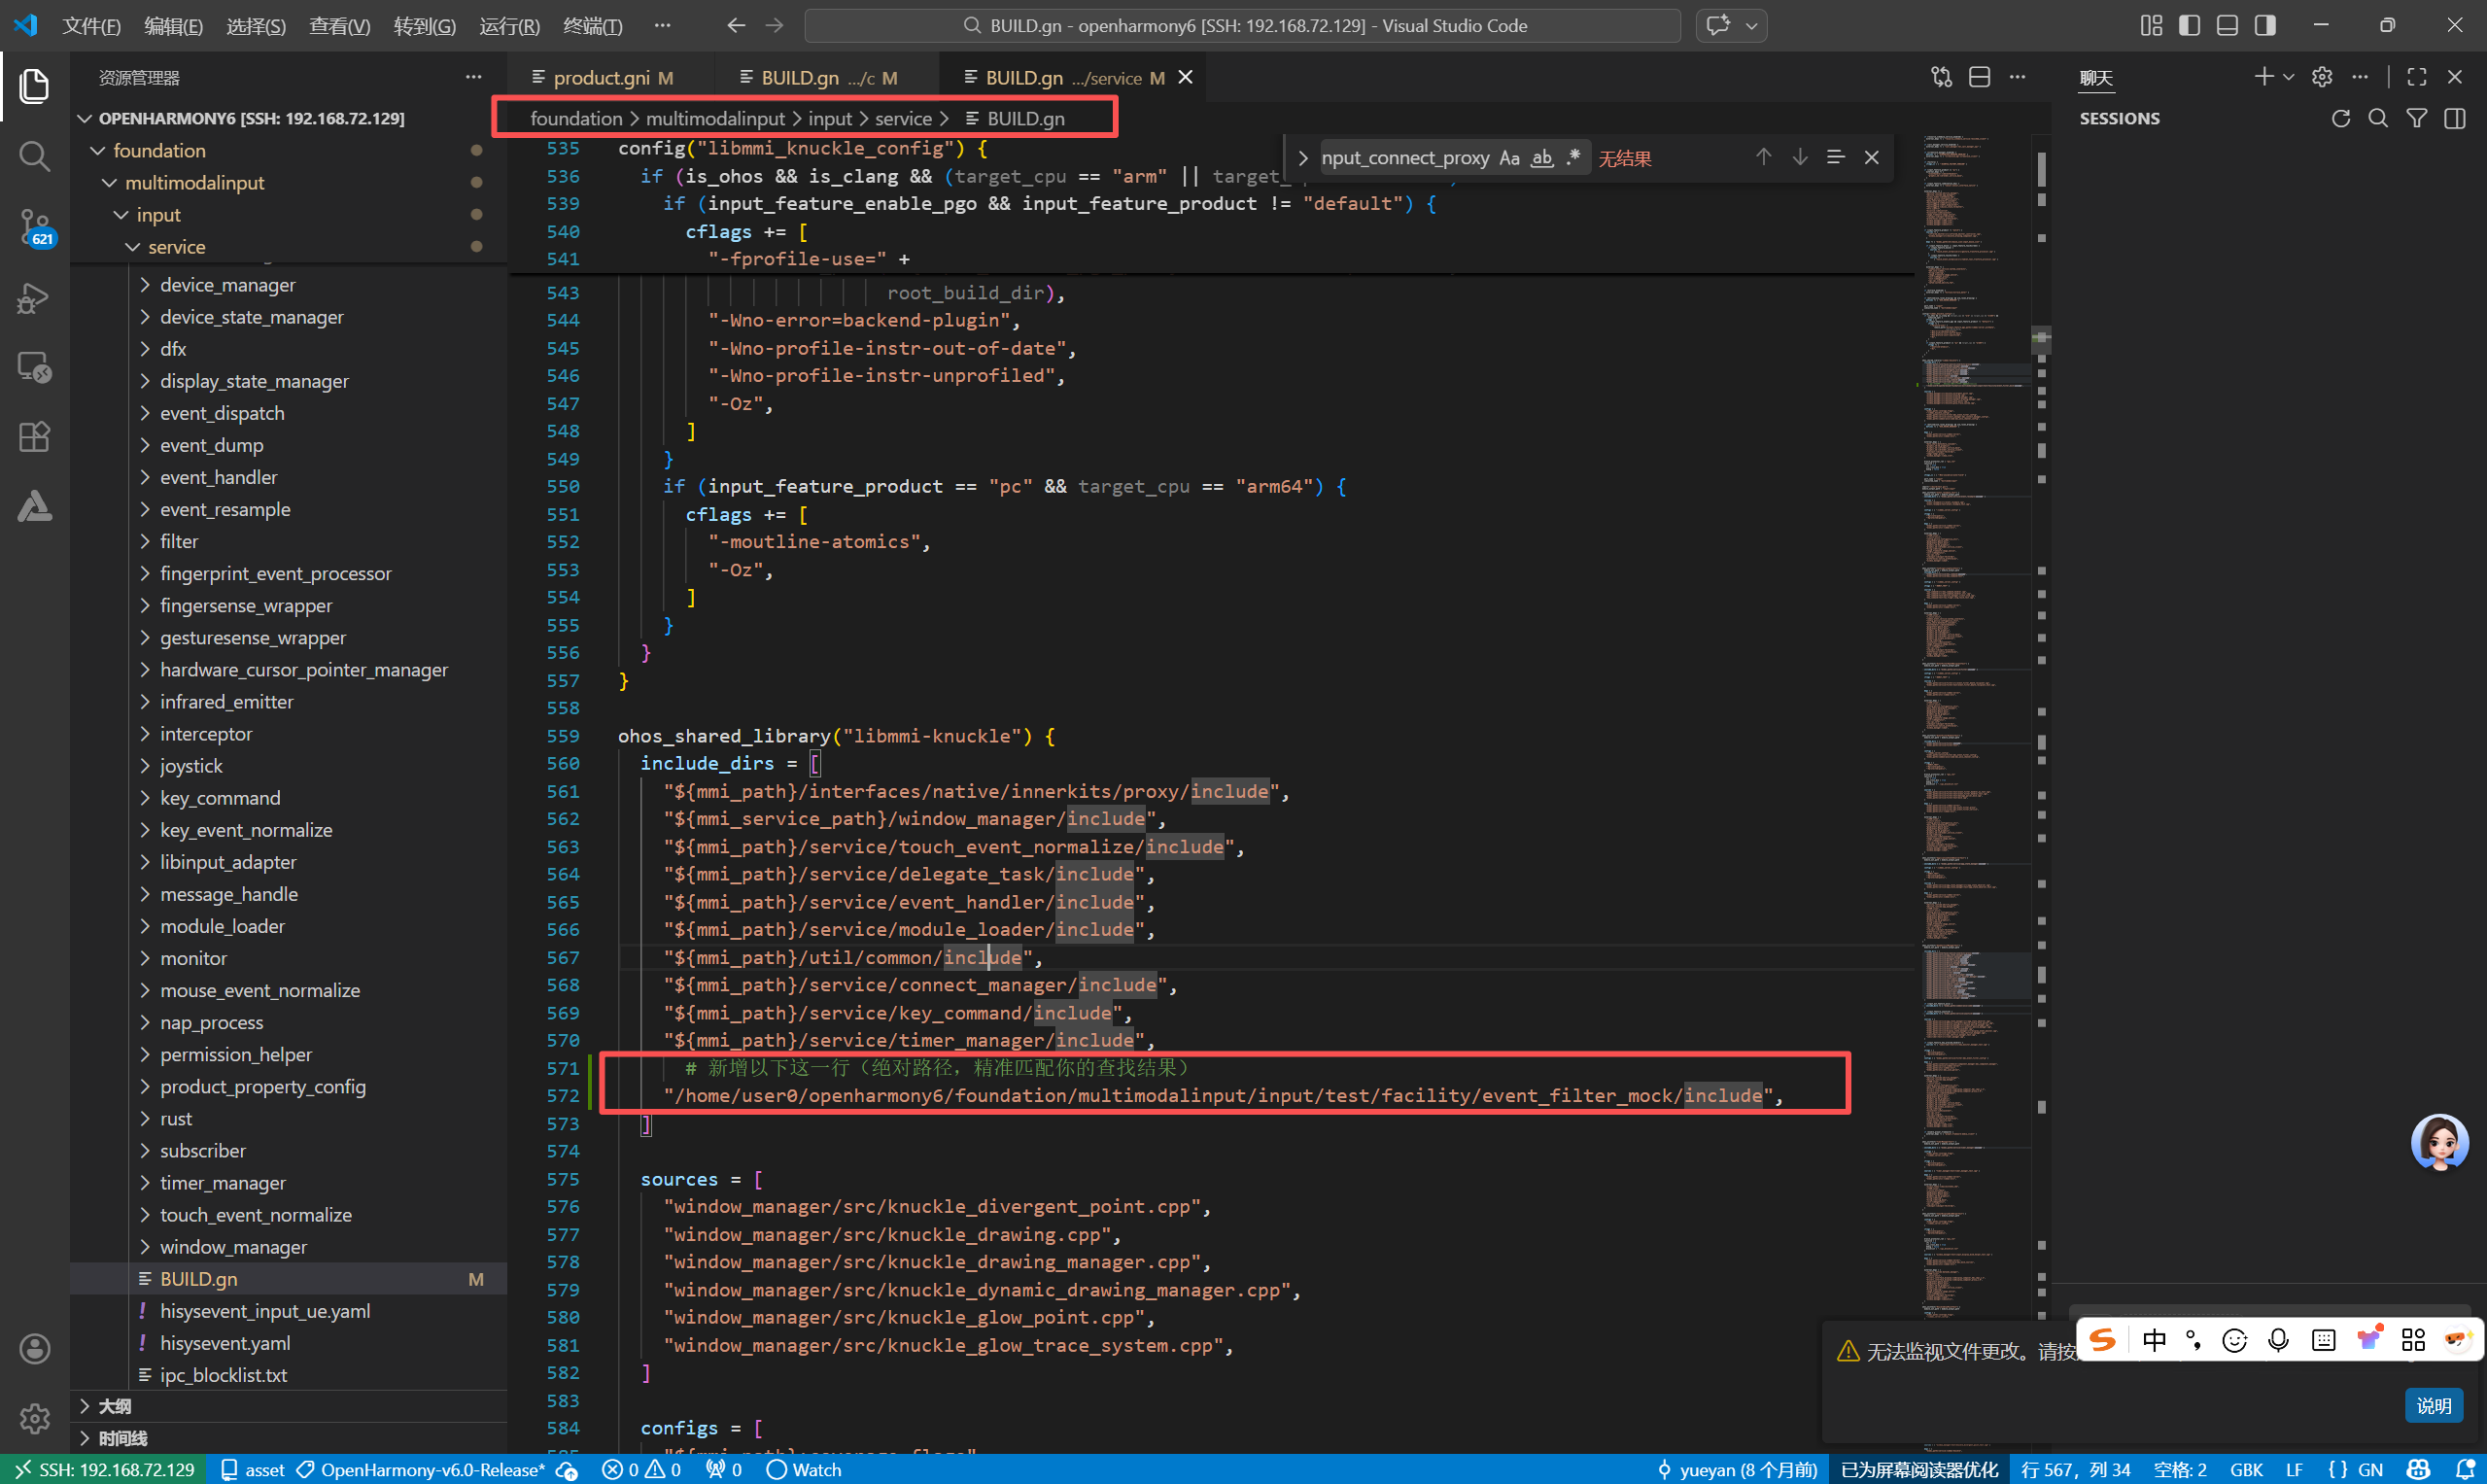Click the refresh sessions icon in chat panel

[x=2340, y=118]
